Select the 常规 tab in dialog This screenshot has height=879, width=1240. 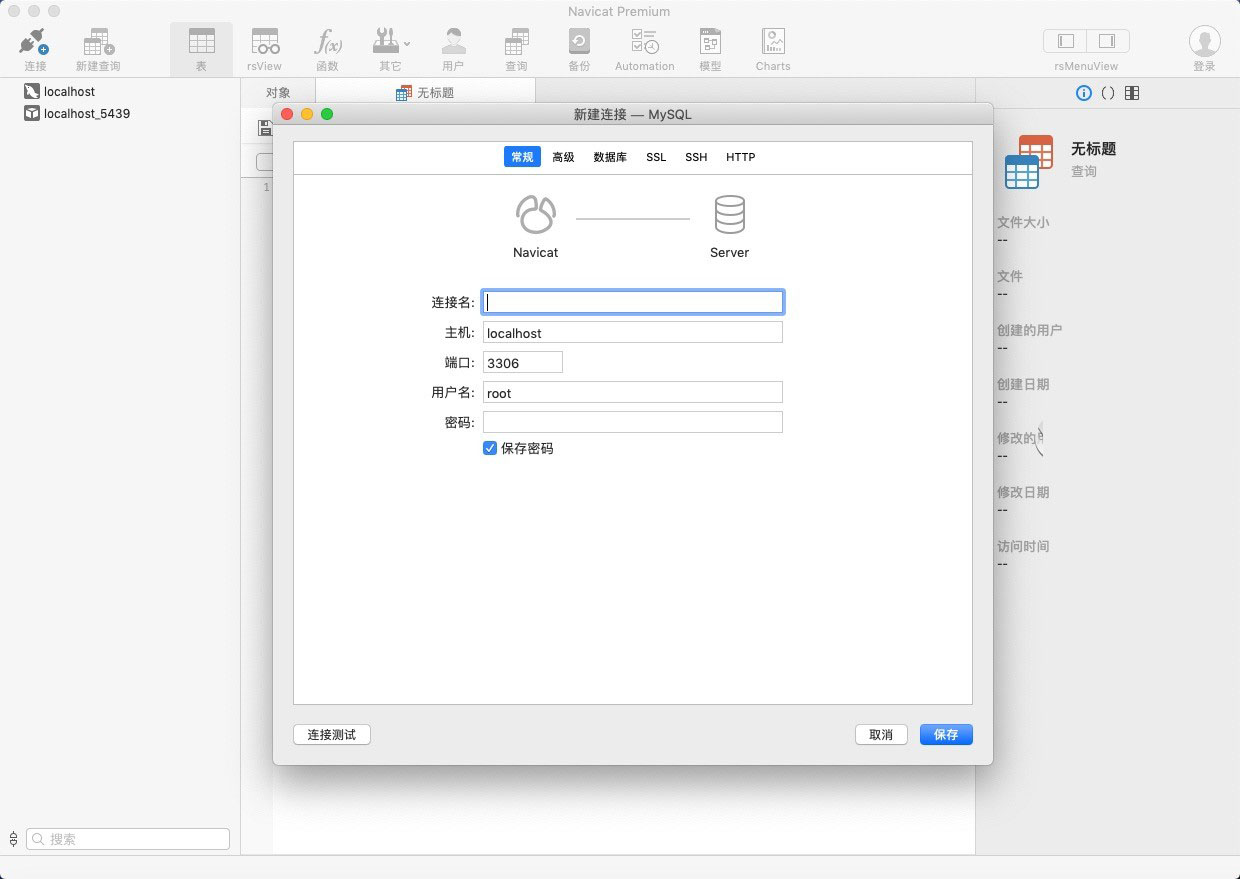522,157
